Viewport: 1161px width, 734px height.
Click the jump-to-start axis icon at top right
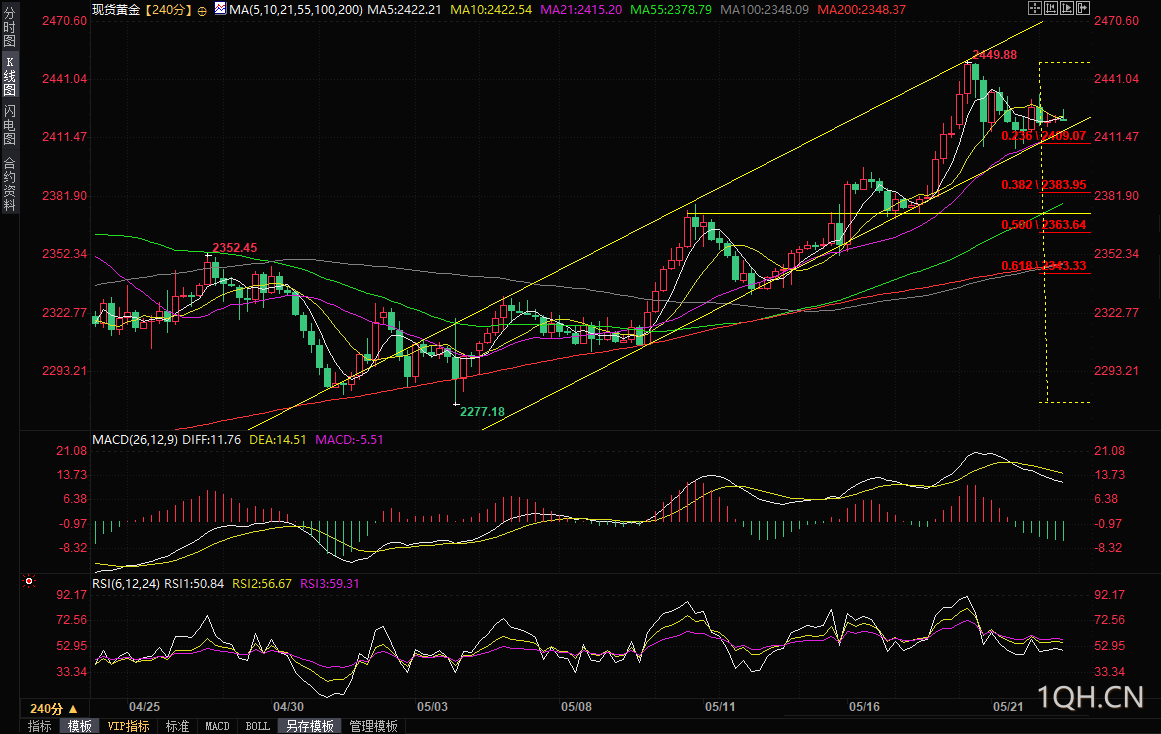point(1051,8)
